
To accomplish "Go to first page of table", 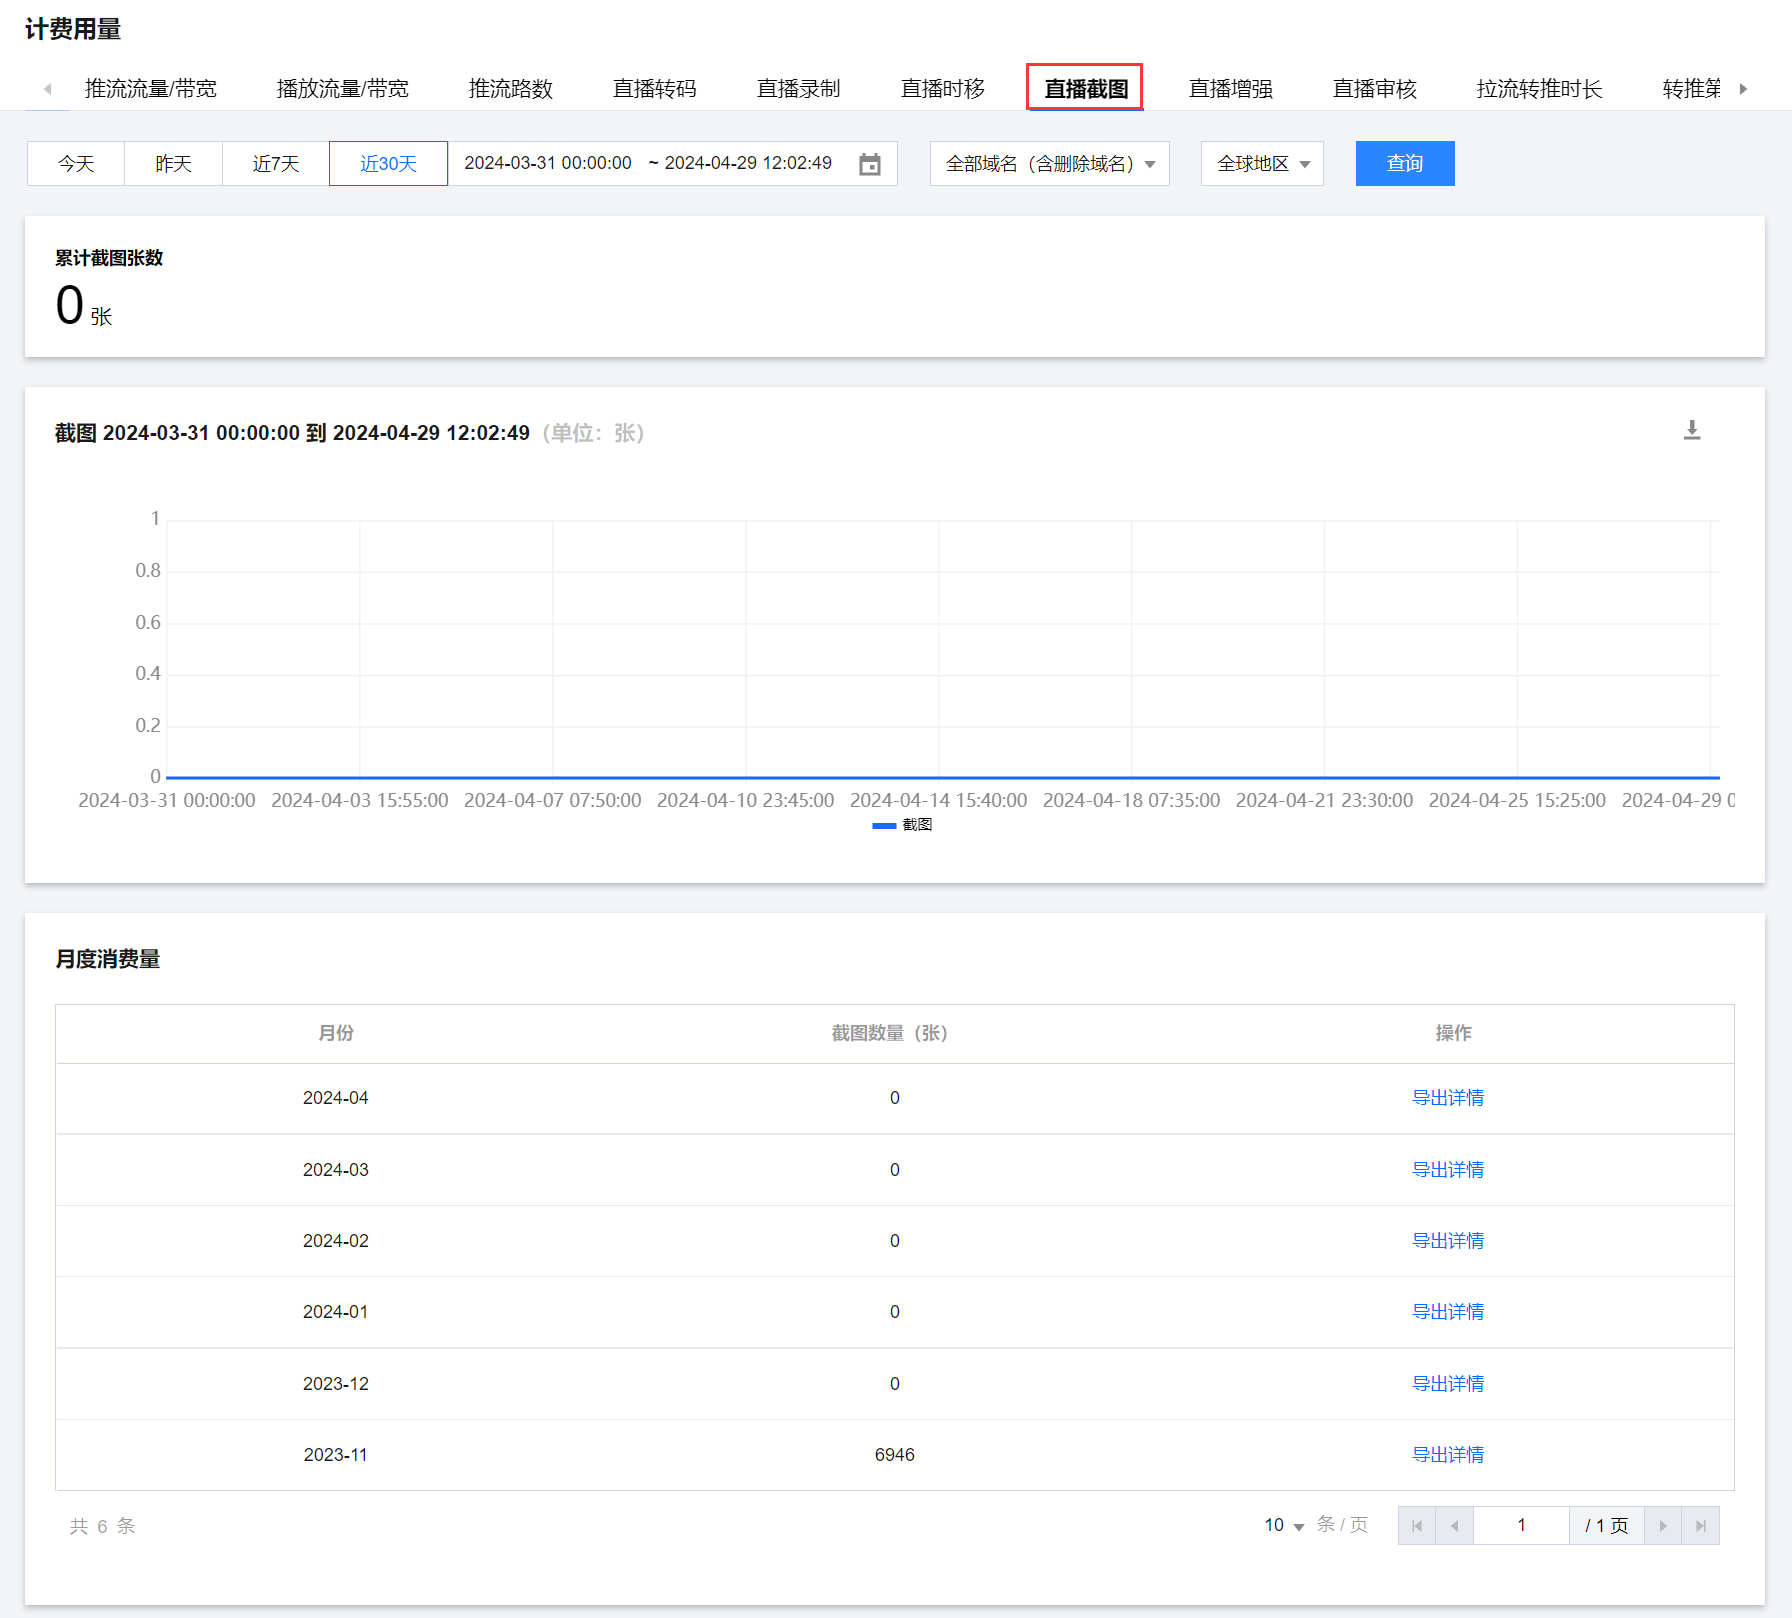I will (1416, 1526).
